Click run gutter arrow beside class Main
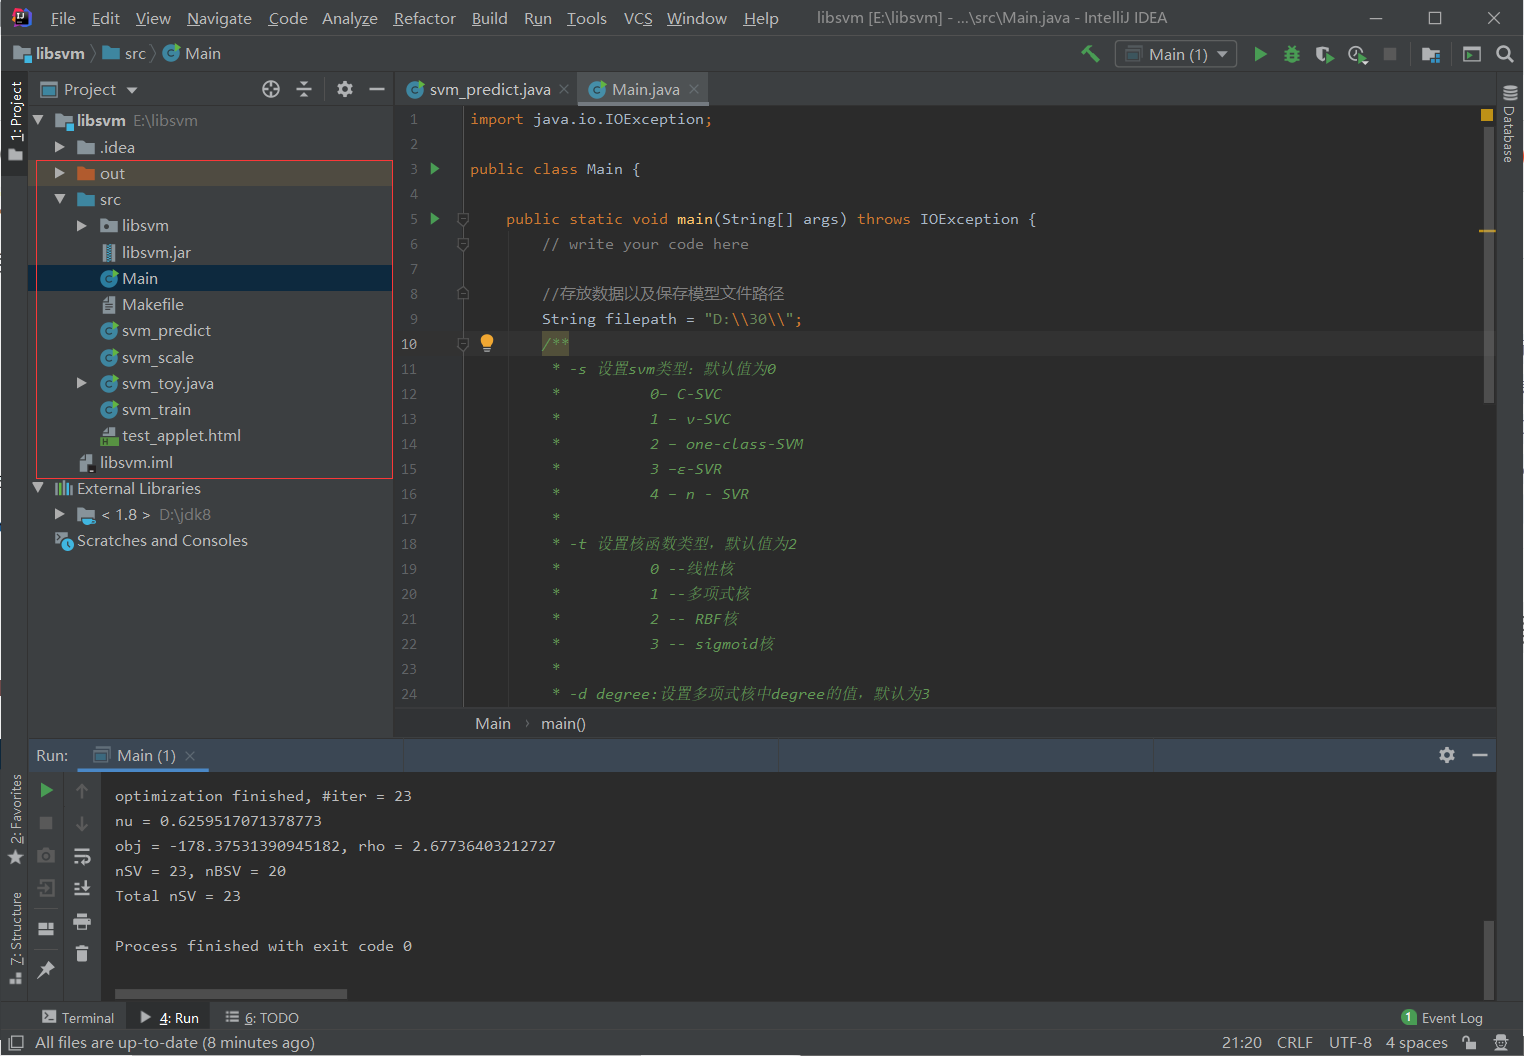Viewport: 1524px width, 1056px height. (435, 168)
